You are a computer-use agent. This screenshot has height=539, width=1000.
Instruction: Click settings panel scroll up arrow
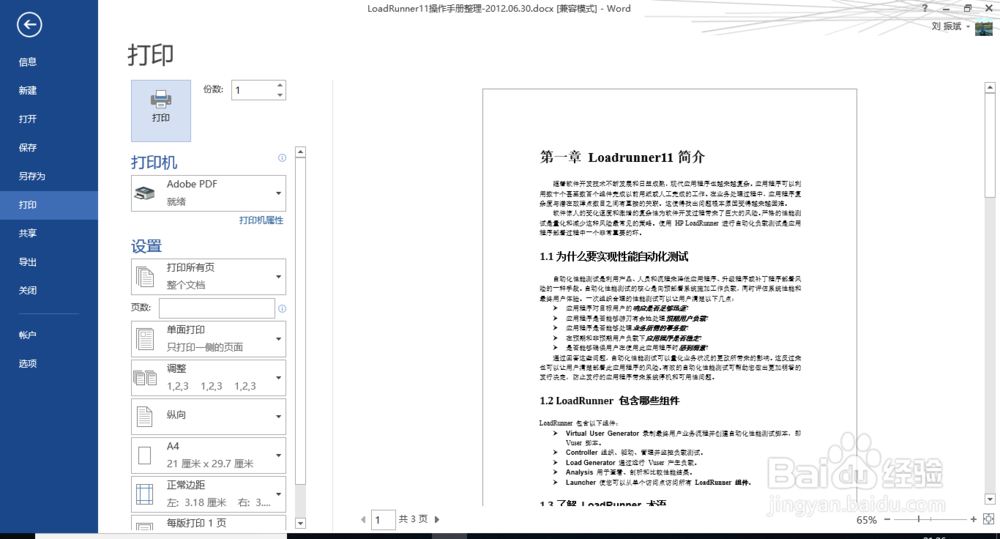pyautogui.click(x=300, y=152)
